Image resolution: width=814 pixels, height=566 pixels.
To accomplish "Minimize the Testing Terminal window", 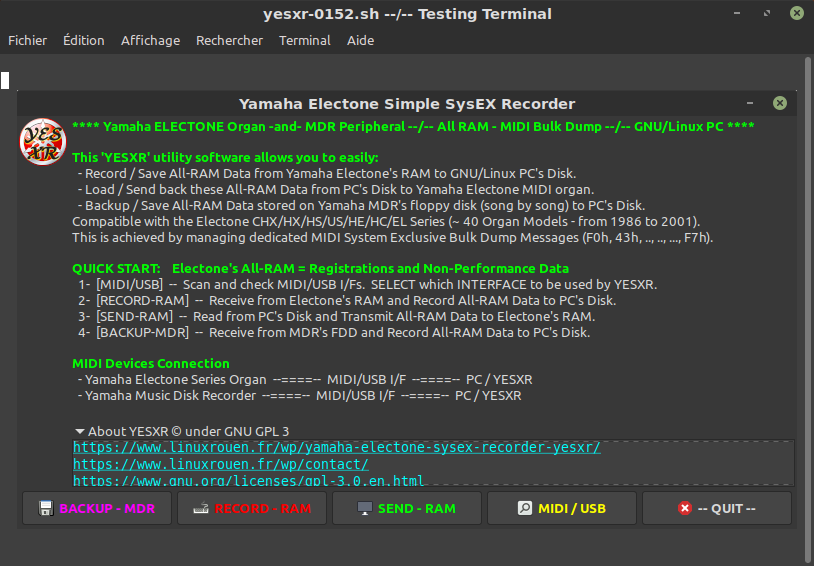I will click(737, 13).
